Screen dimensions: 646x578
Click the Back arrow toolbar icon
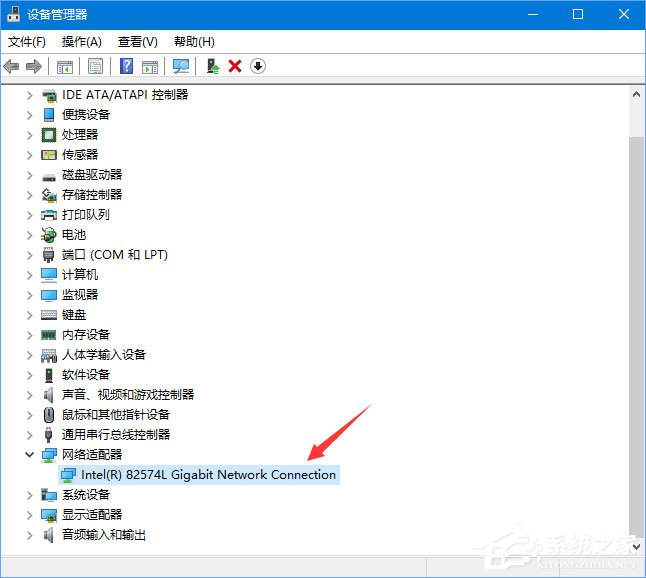pyautogui.click(x=11, y=66)
